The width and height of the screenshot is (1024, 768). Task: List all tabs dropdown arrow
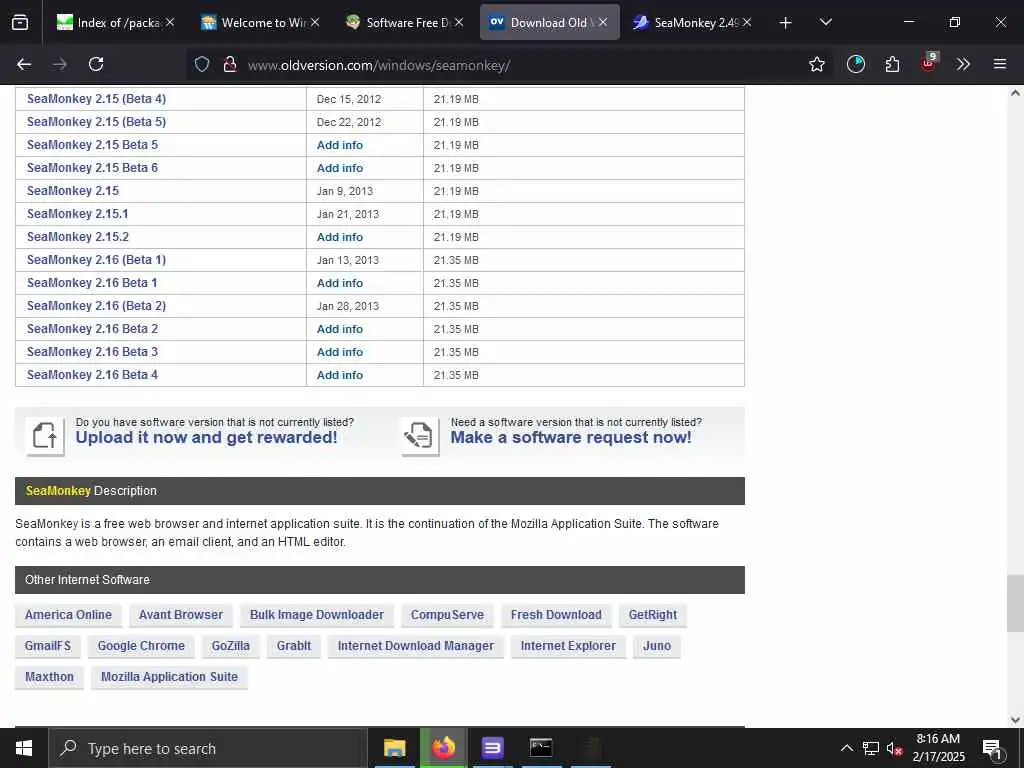[825, 22]
